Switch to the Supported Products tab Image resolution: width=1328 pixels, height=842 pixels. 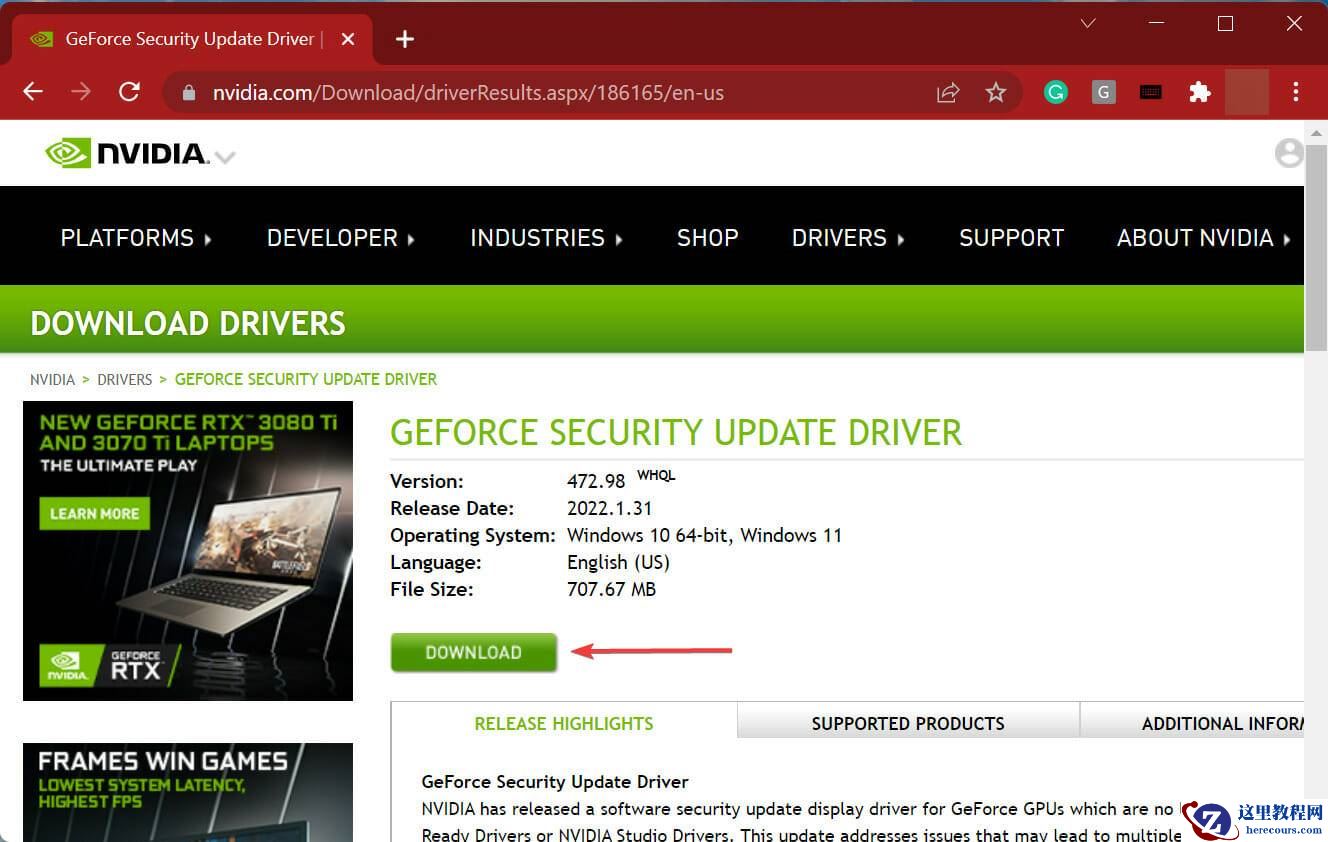[x=907, y=723]
